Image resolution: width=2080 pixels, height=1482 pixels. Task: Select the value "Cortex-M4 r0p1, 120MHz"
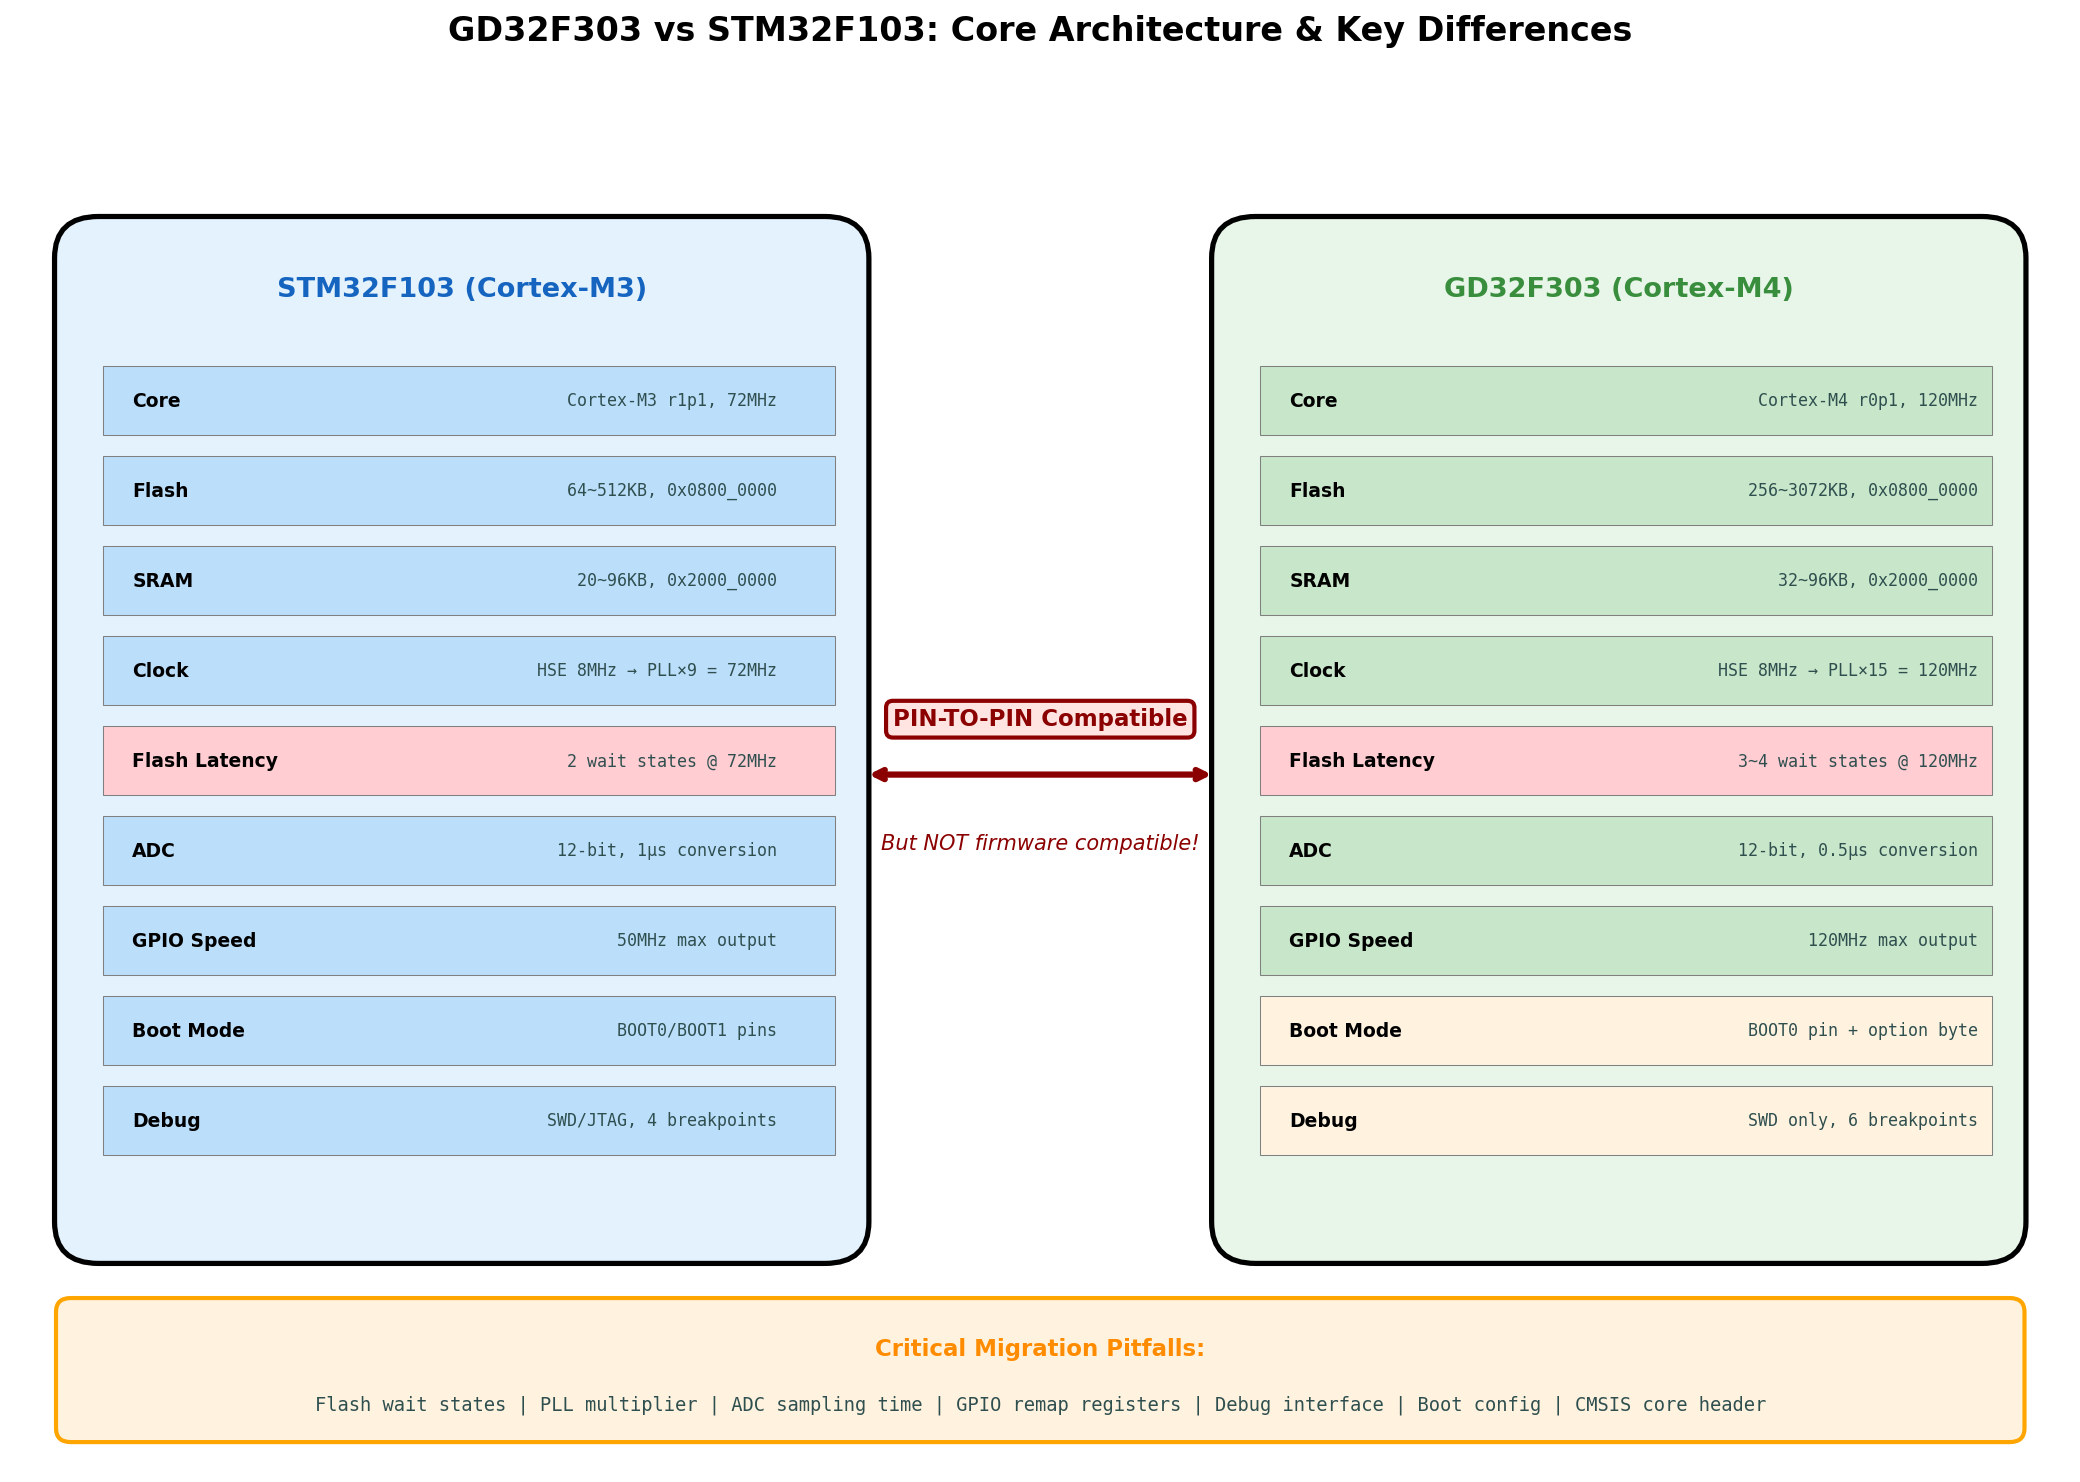point(1868,401)
